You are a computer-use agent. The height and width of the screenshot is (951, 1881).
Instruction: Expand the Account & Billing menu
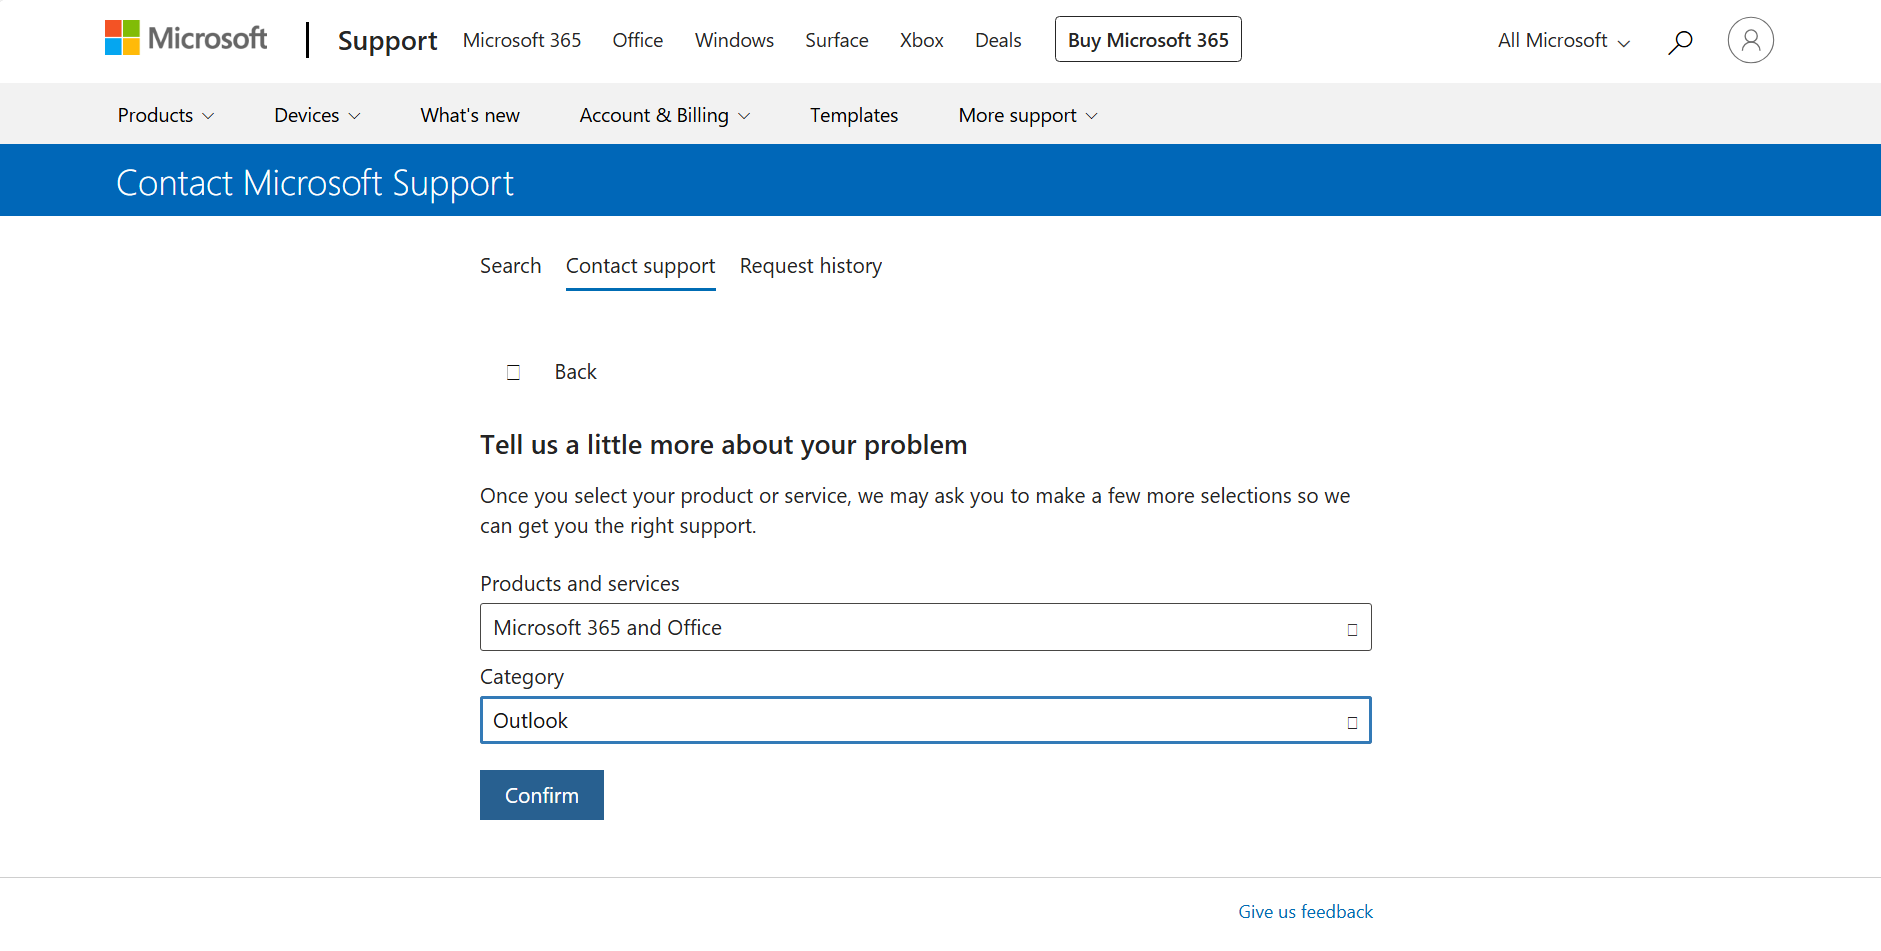pyautogui.click(x=664, y=115)
